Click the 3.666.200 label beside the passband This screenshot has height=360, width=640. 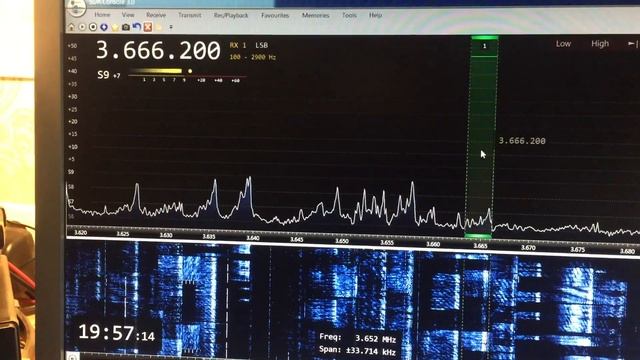coord(522,141)
